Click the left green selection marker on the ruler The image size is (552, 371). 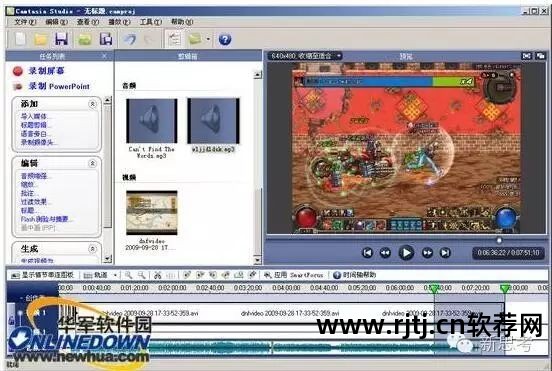(434, 289)
